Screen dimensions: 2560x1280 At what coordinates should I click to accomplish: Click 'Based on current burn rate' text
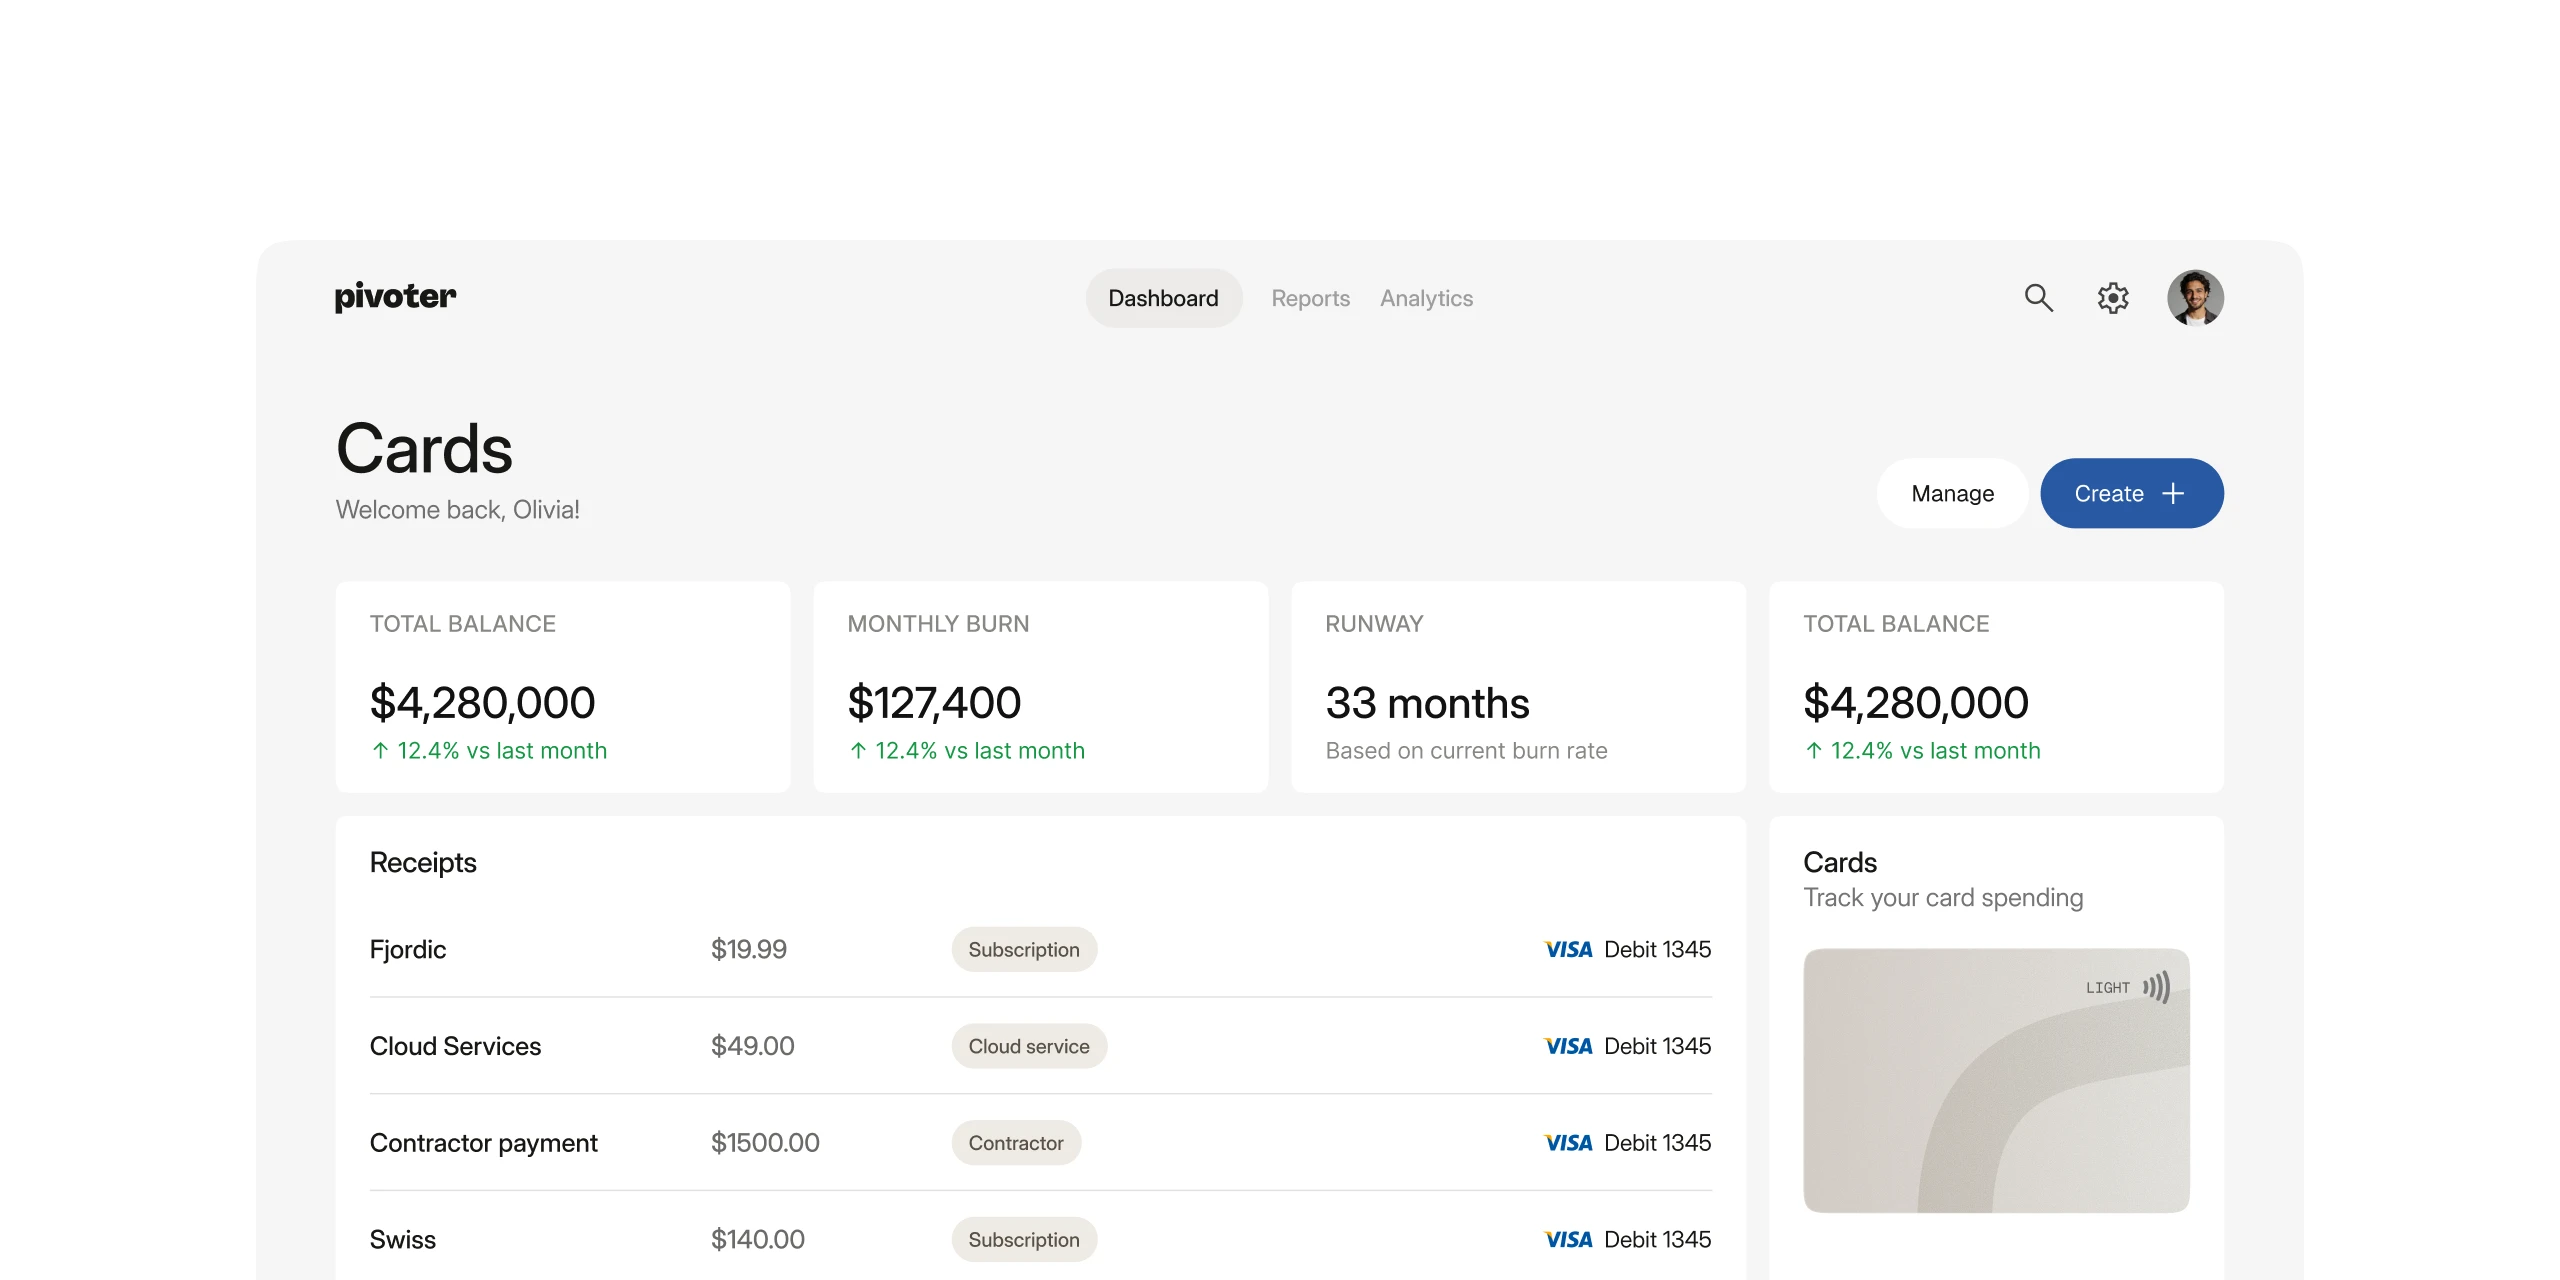(1466, 751)
